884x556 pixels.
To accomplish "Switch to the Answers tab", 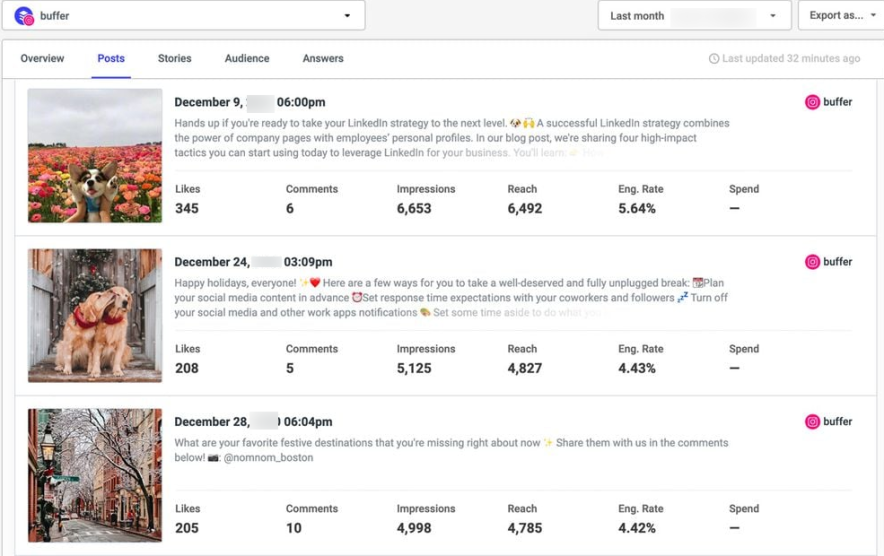I will click(323, 59).
